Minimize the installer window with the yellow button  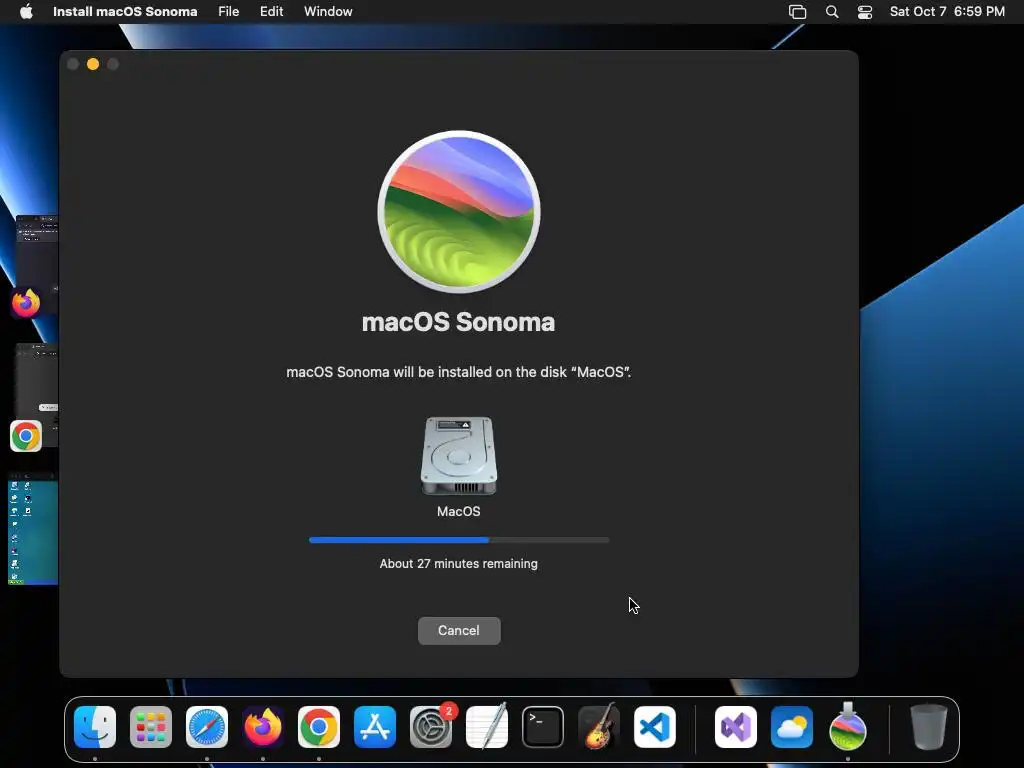93,64
